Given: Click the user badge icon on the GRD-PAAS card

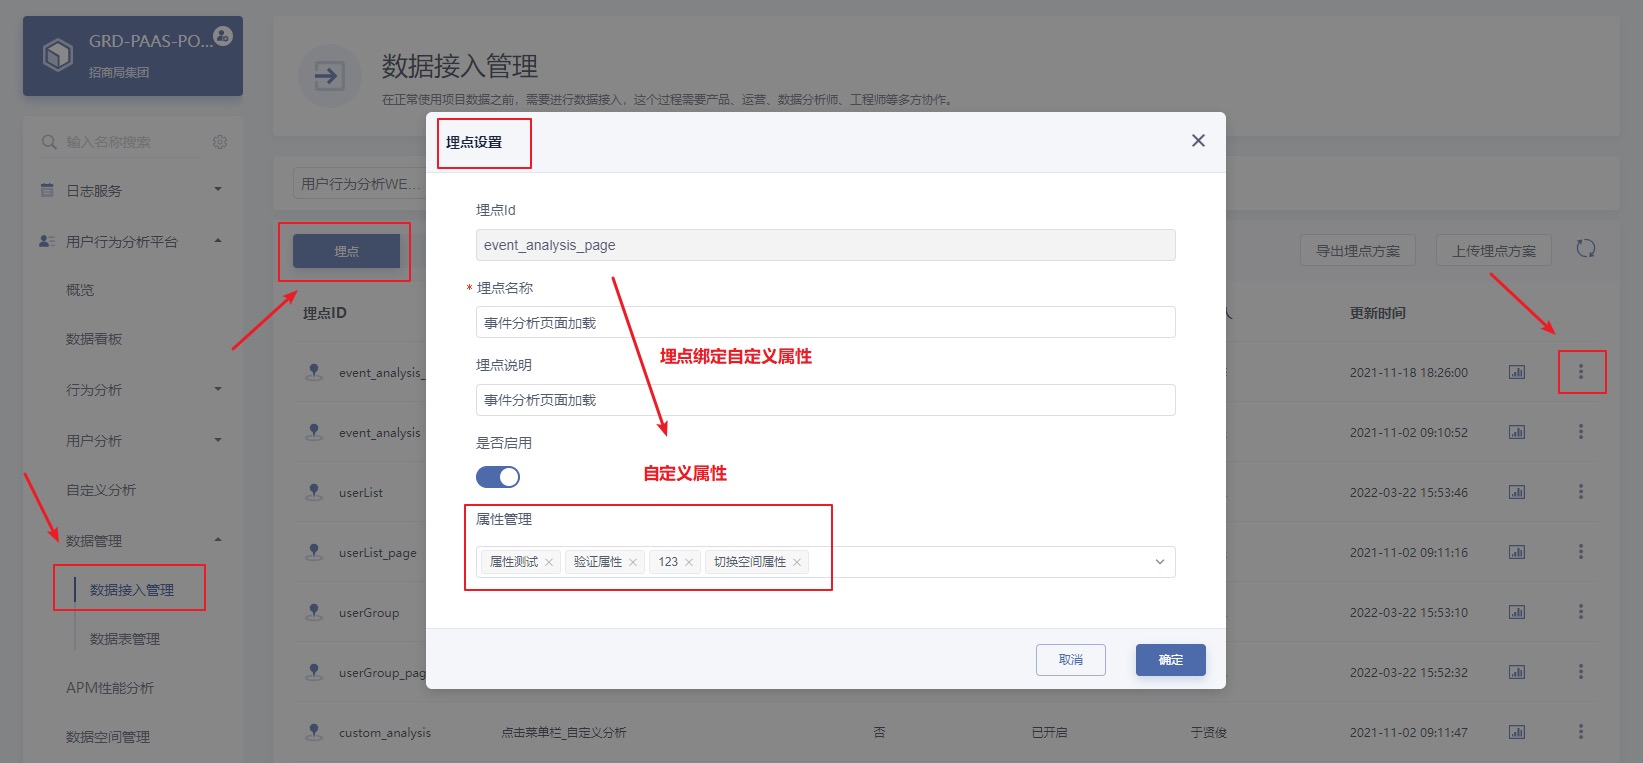Looking at the screenshot, I should tap(223, 36).
